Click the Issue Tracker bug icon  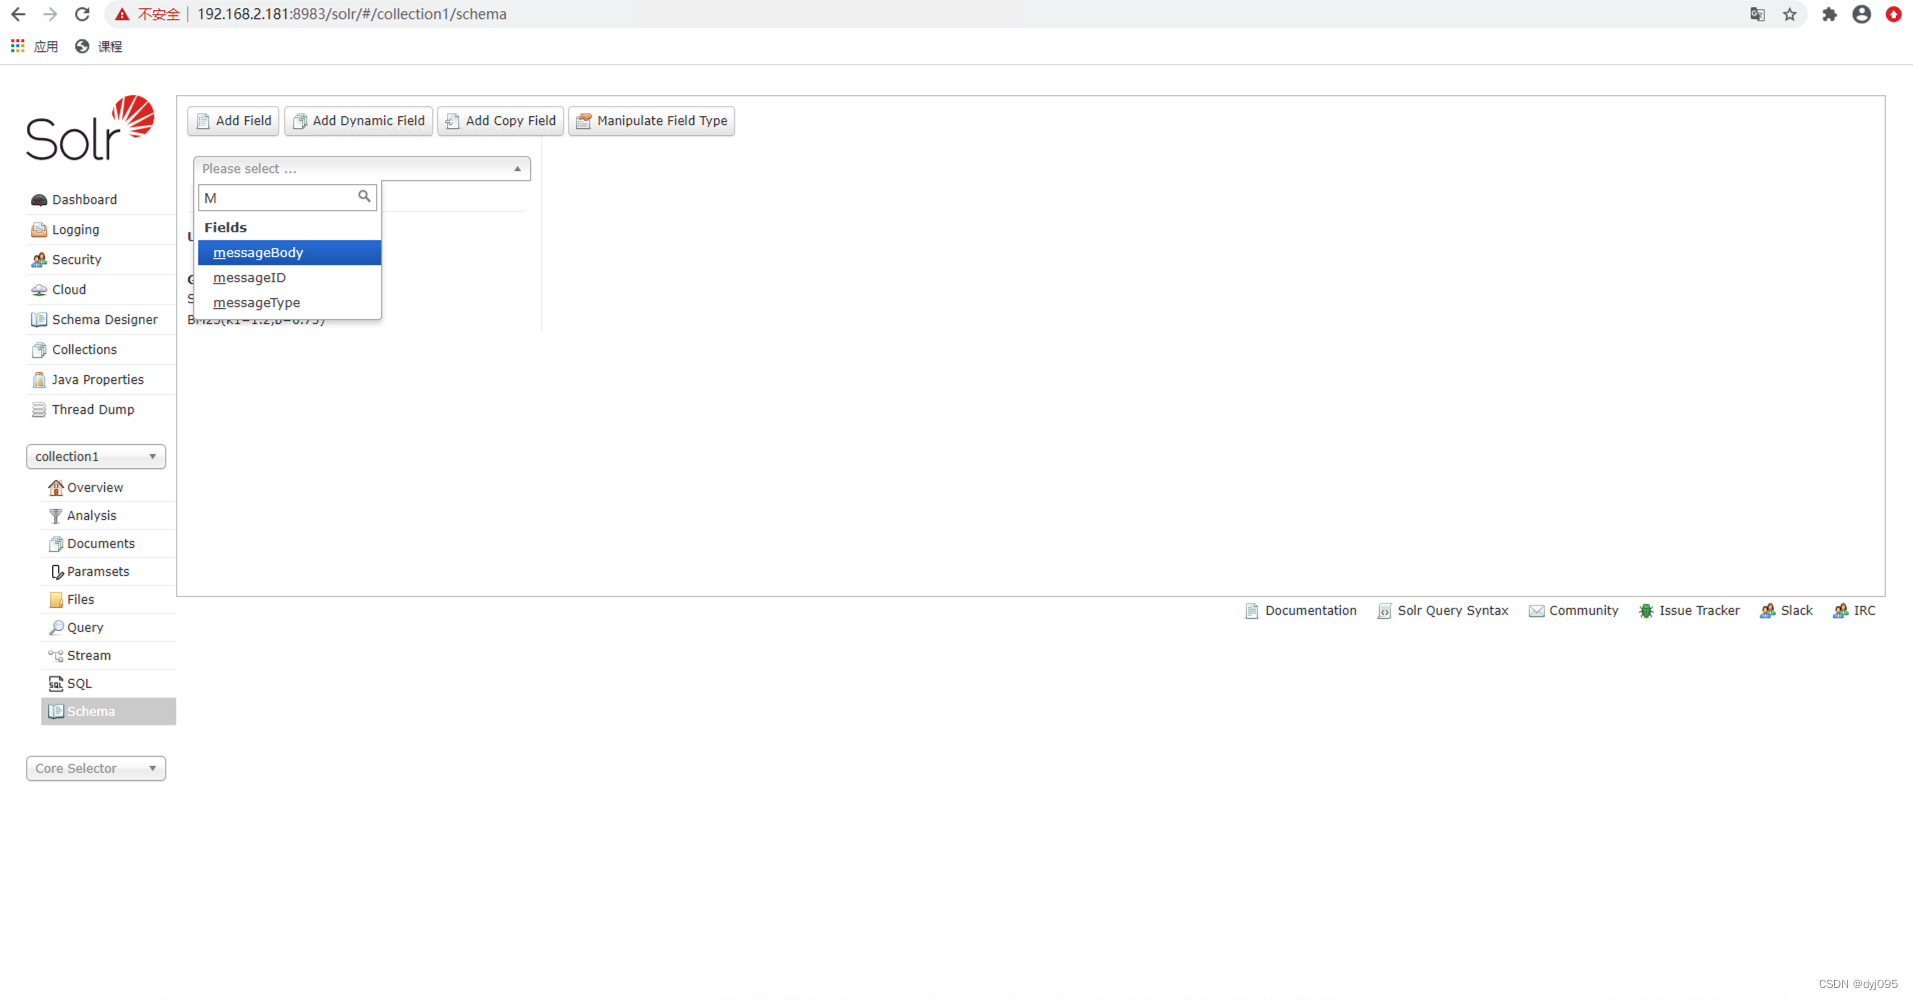click(x=1646, y=611)
